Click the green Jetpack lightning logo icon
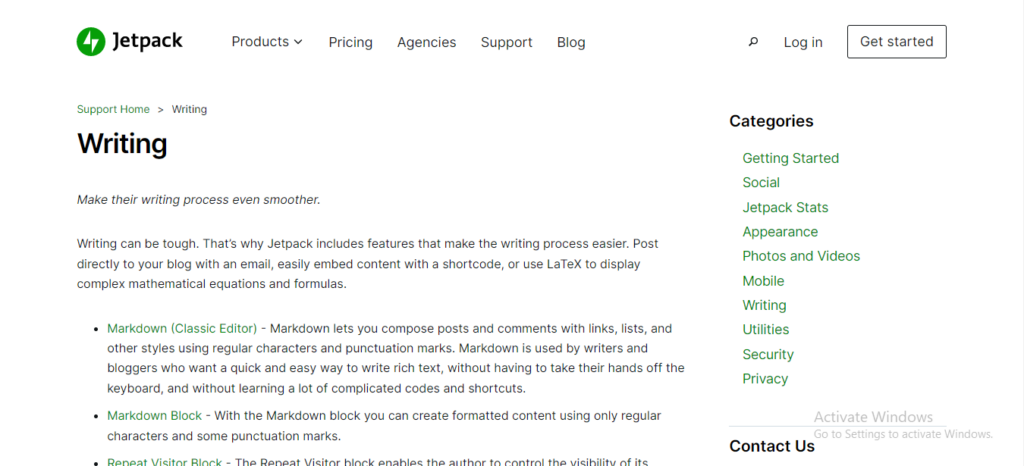The width and height of the screenshot is (1024, 466). point(91,42)
